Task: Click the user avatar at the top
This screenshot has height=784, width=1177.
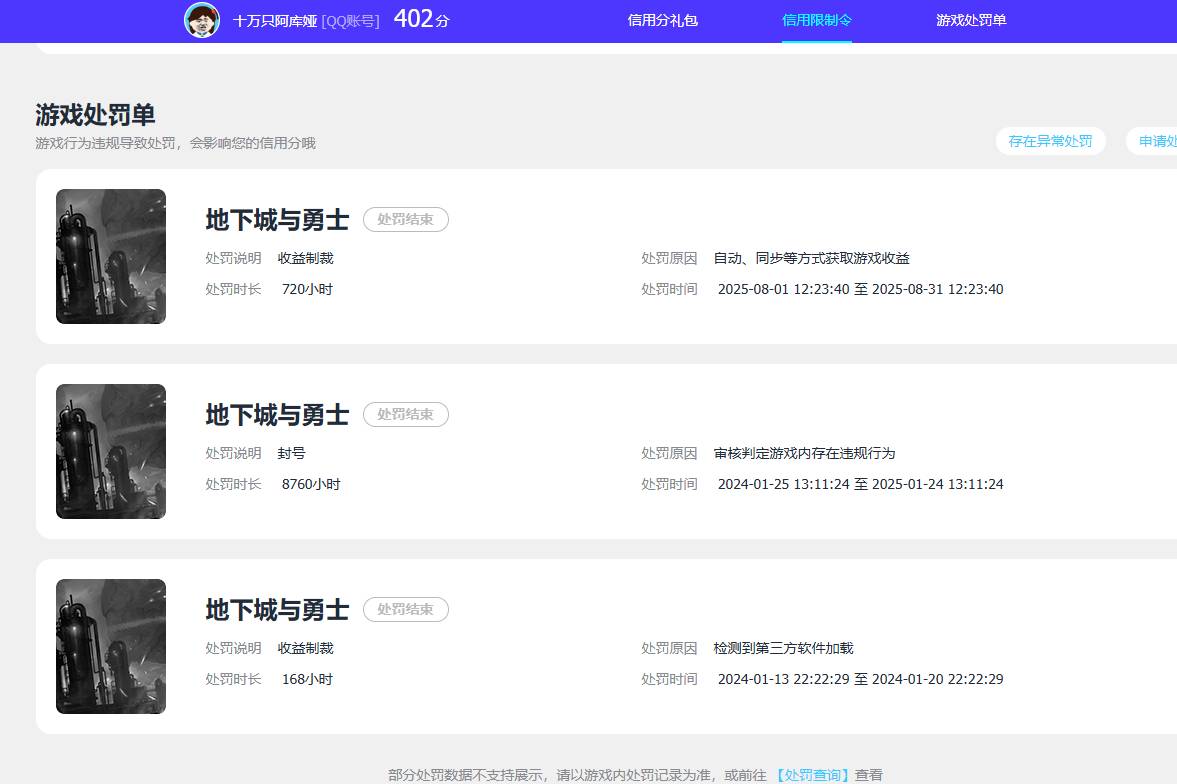Action: pyautogui.click(x=200, y=19)
